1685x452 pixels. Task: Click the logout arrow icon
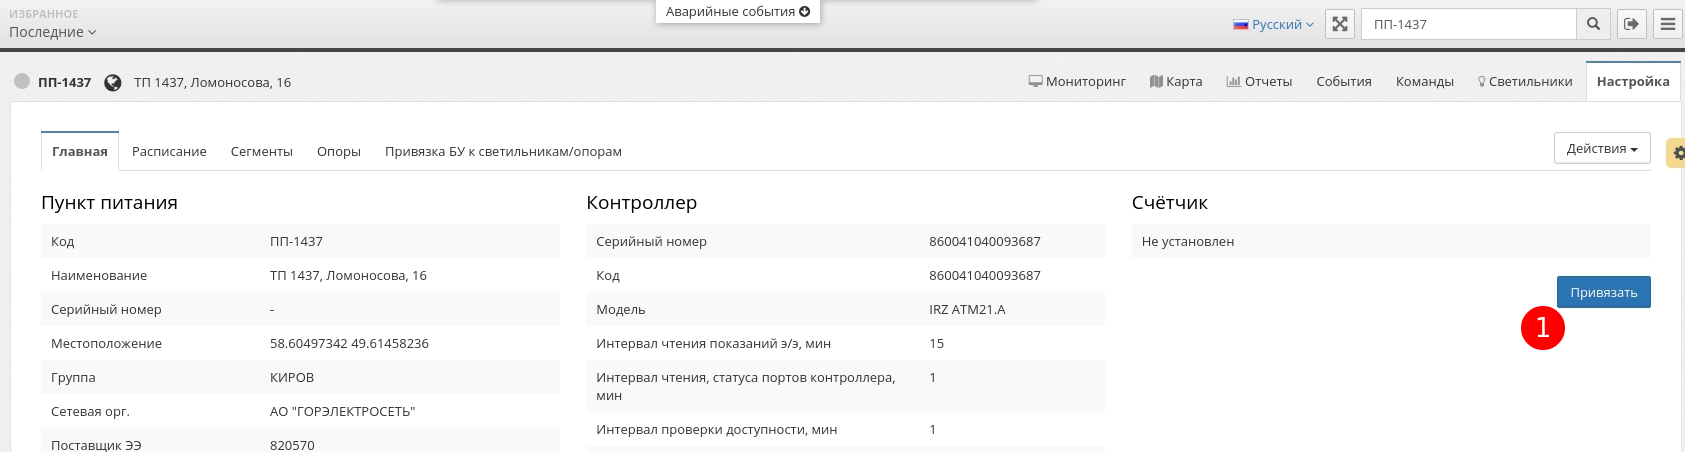pos(1631,24)
